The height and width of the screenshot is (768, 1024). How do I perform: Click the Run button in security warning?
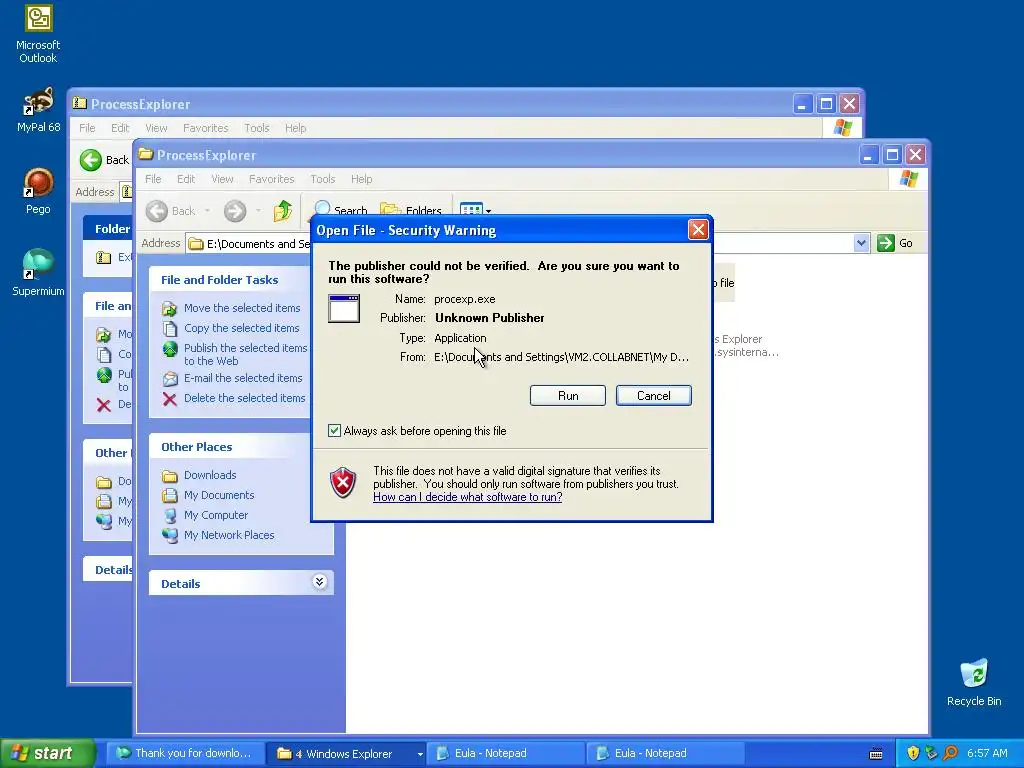(568, 396)
